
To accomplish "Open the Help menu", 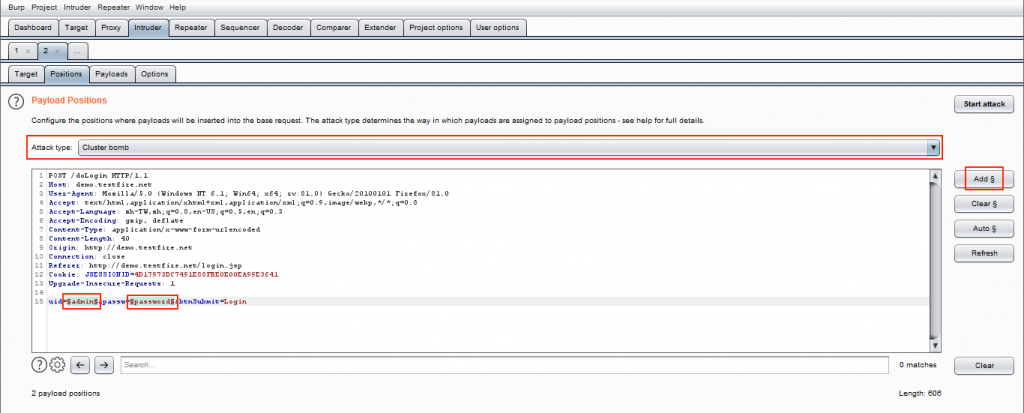I will click(x=177, y=7).
